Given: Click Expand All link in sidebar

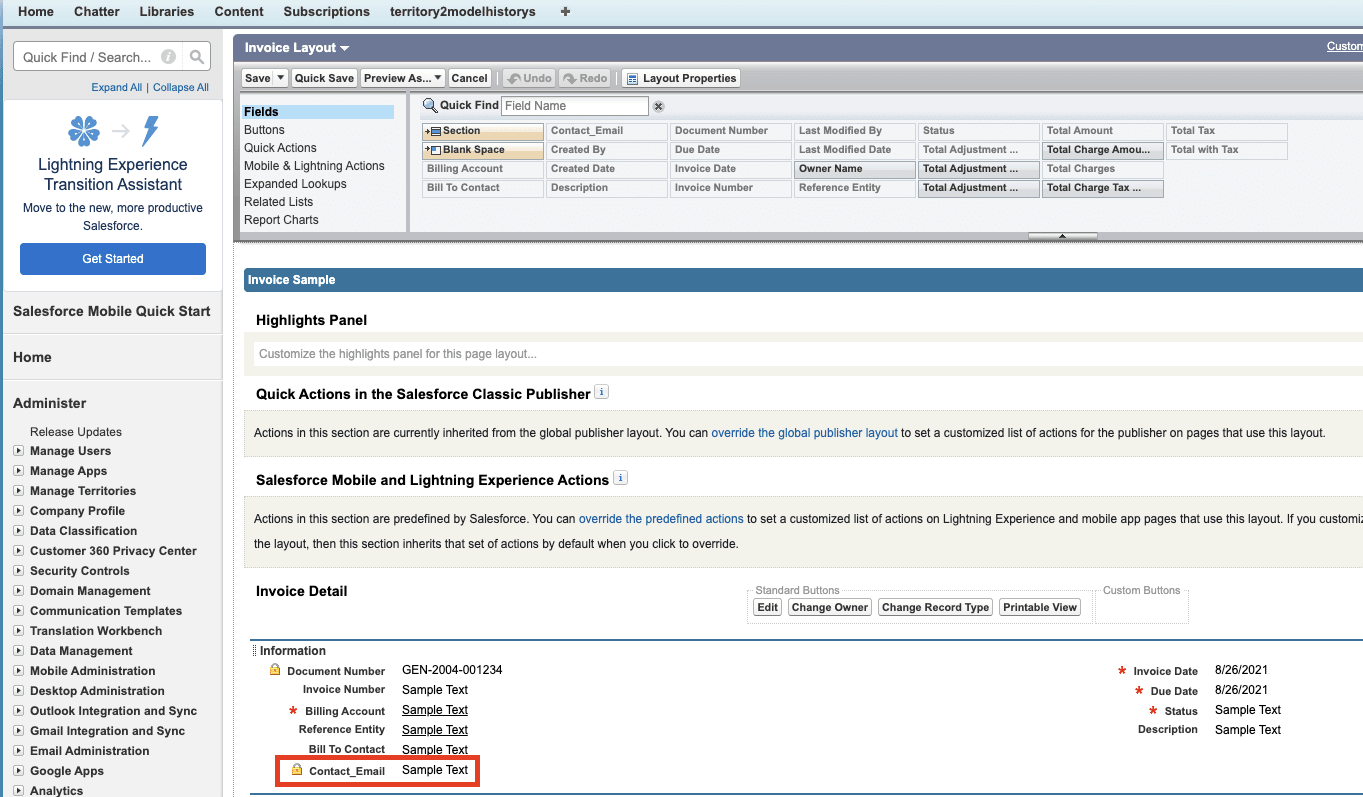Looking at the screenshot, I should (117, 87).
